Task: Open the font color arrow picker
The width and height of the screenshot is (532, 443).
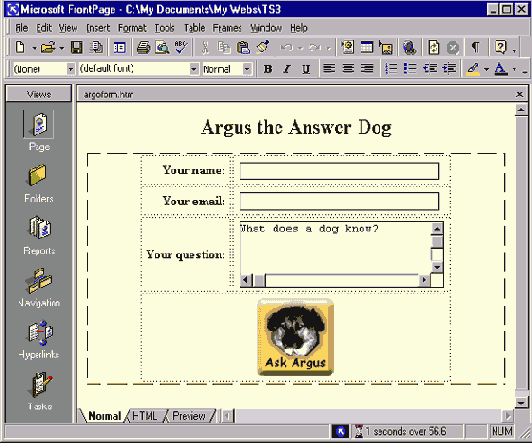Action: pos(514,69)
